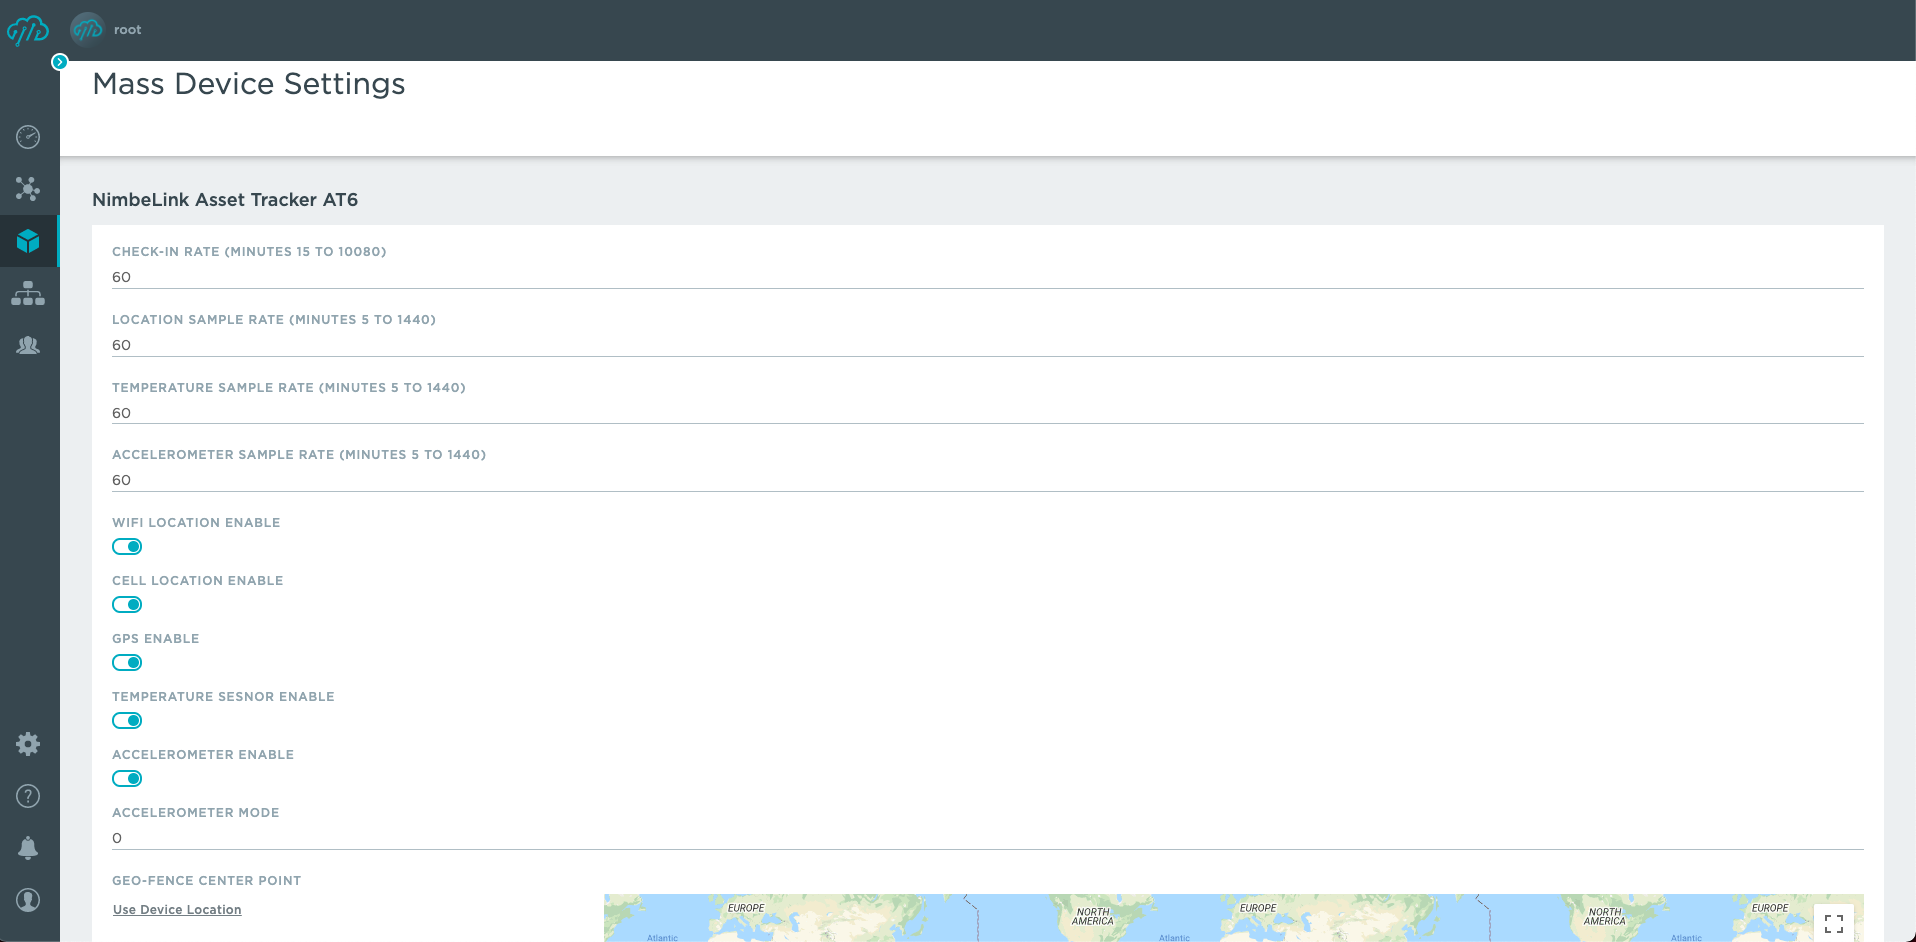Click the root username text
The image size is (1916, 942).
(x=127, y=30)
